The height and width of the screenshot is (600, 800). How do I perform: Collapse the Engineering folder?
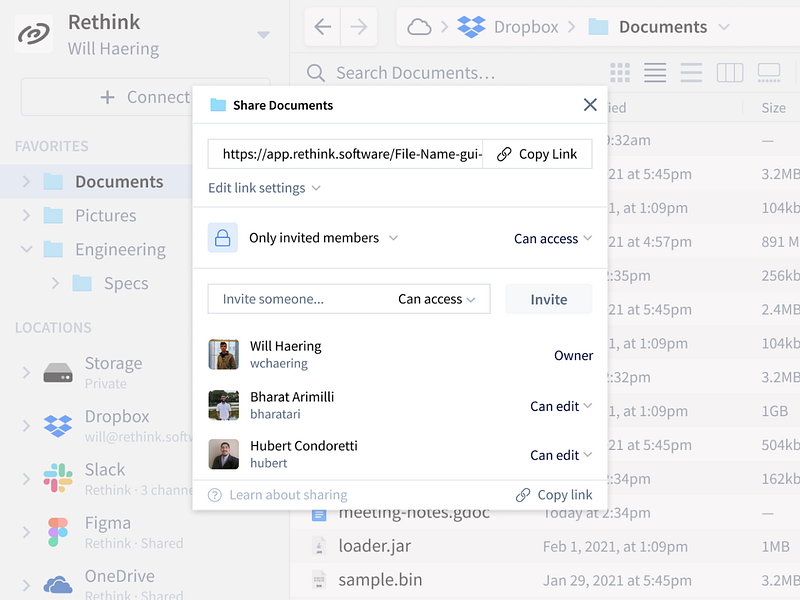[x=26, y=249]
